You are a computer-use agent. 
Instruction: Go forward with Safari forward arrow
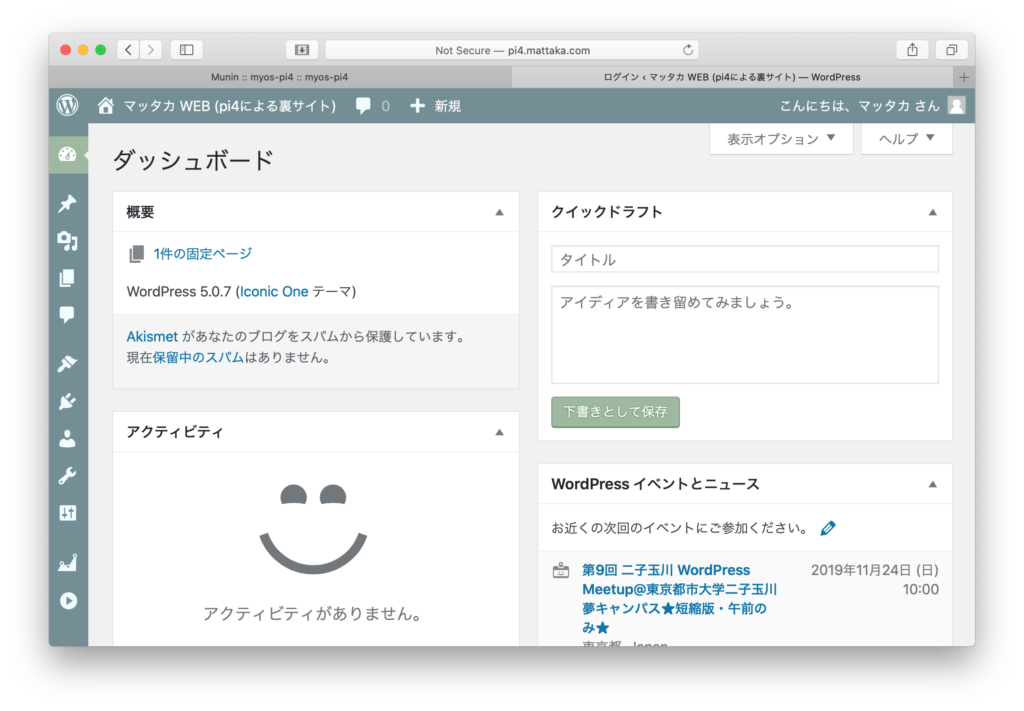pos(151,50)
